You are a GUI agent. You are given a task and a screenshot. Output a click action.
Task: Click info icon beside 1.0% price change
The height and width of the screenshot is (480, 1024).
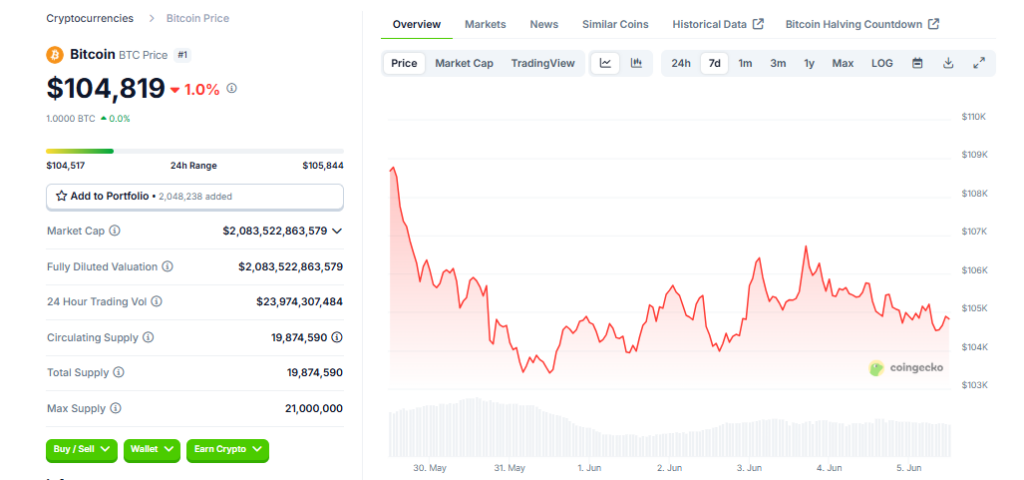(x=231, y=88)
